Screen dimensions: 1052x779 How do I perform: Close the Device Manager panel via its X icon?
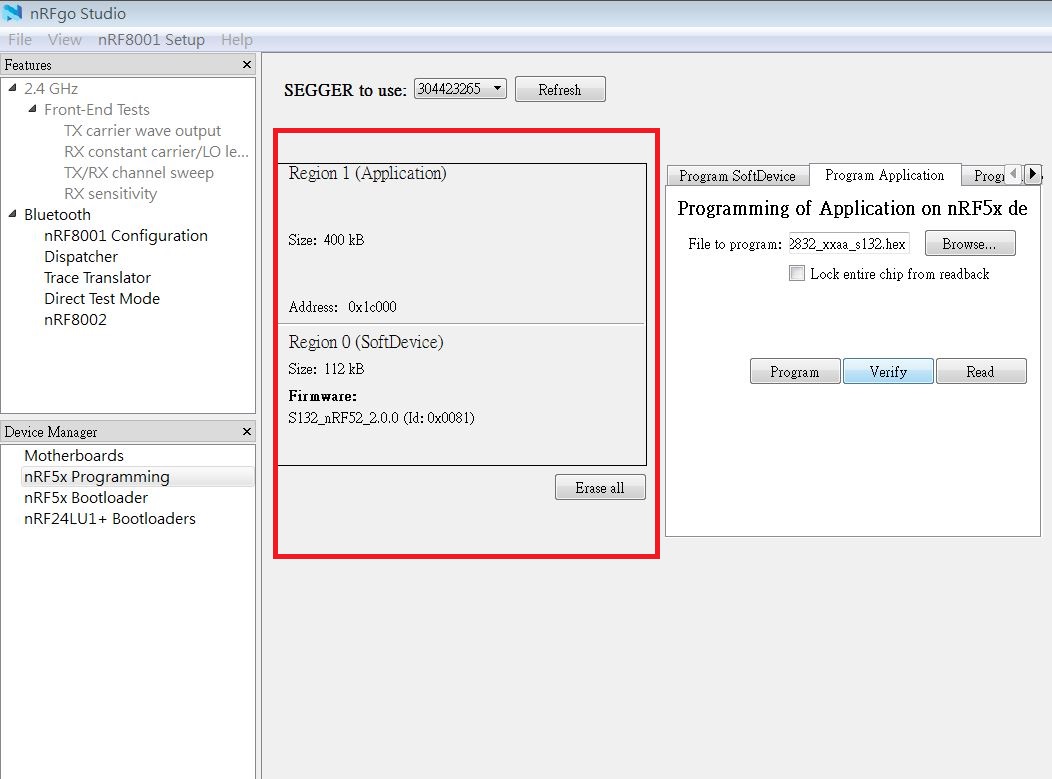246,431
